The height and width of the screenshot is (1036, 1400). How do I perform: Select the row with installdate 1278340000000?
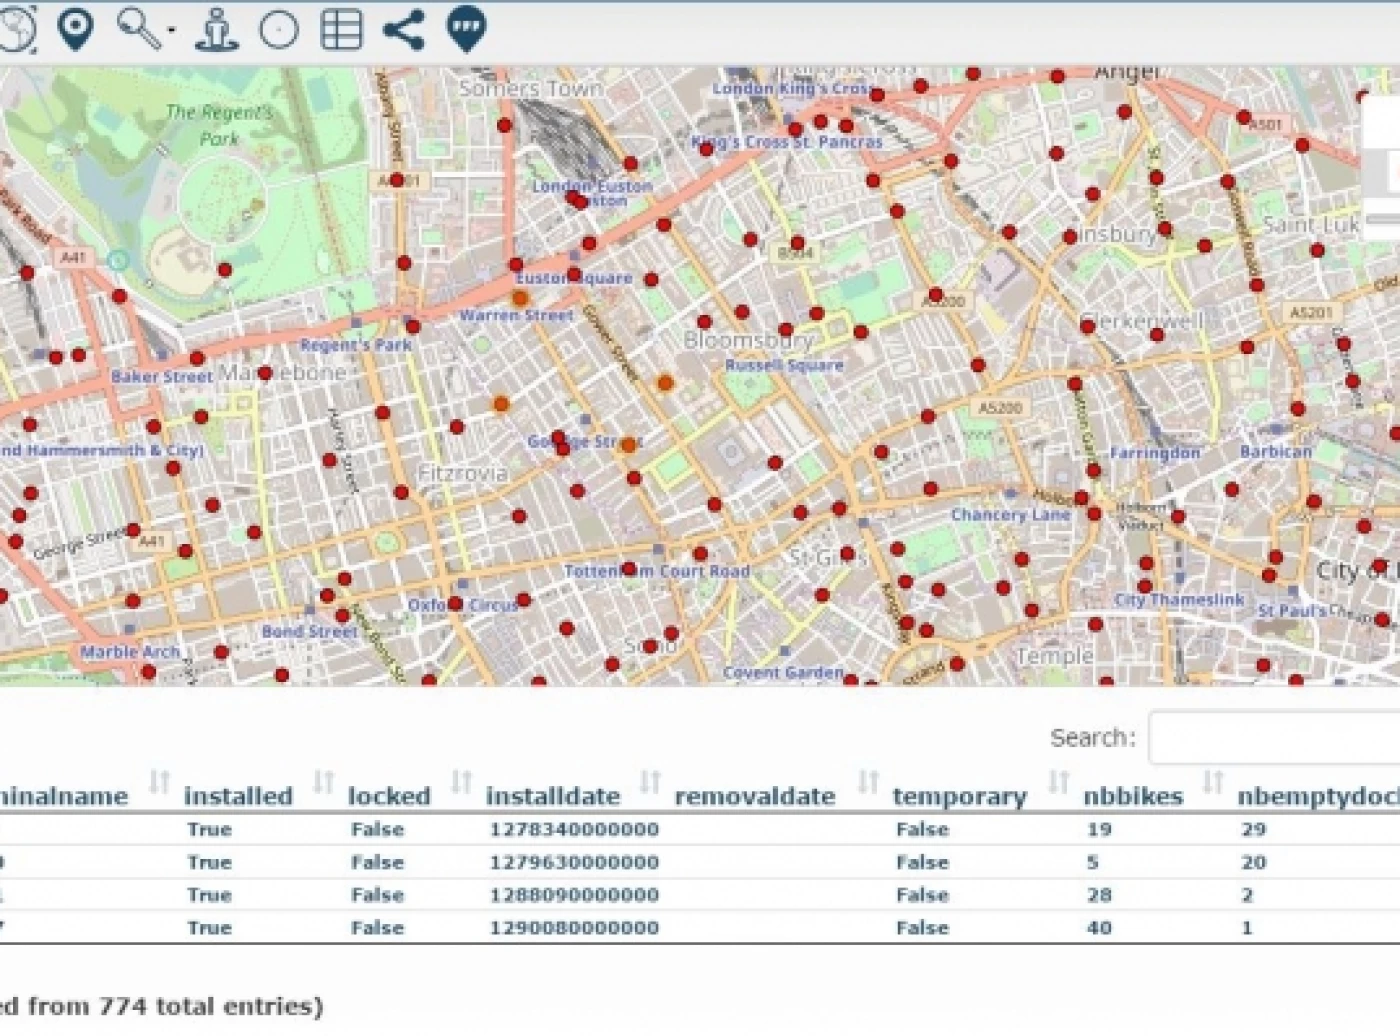coord(573,829)
